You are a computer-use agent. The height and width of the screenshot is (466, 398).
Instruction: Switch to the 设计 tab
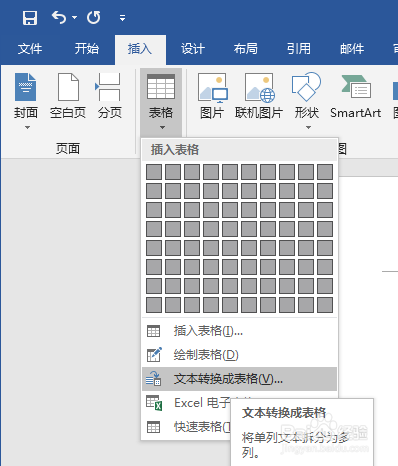[193, 49]
